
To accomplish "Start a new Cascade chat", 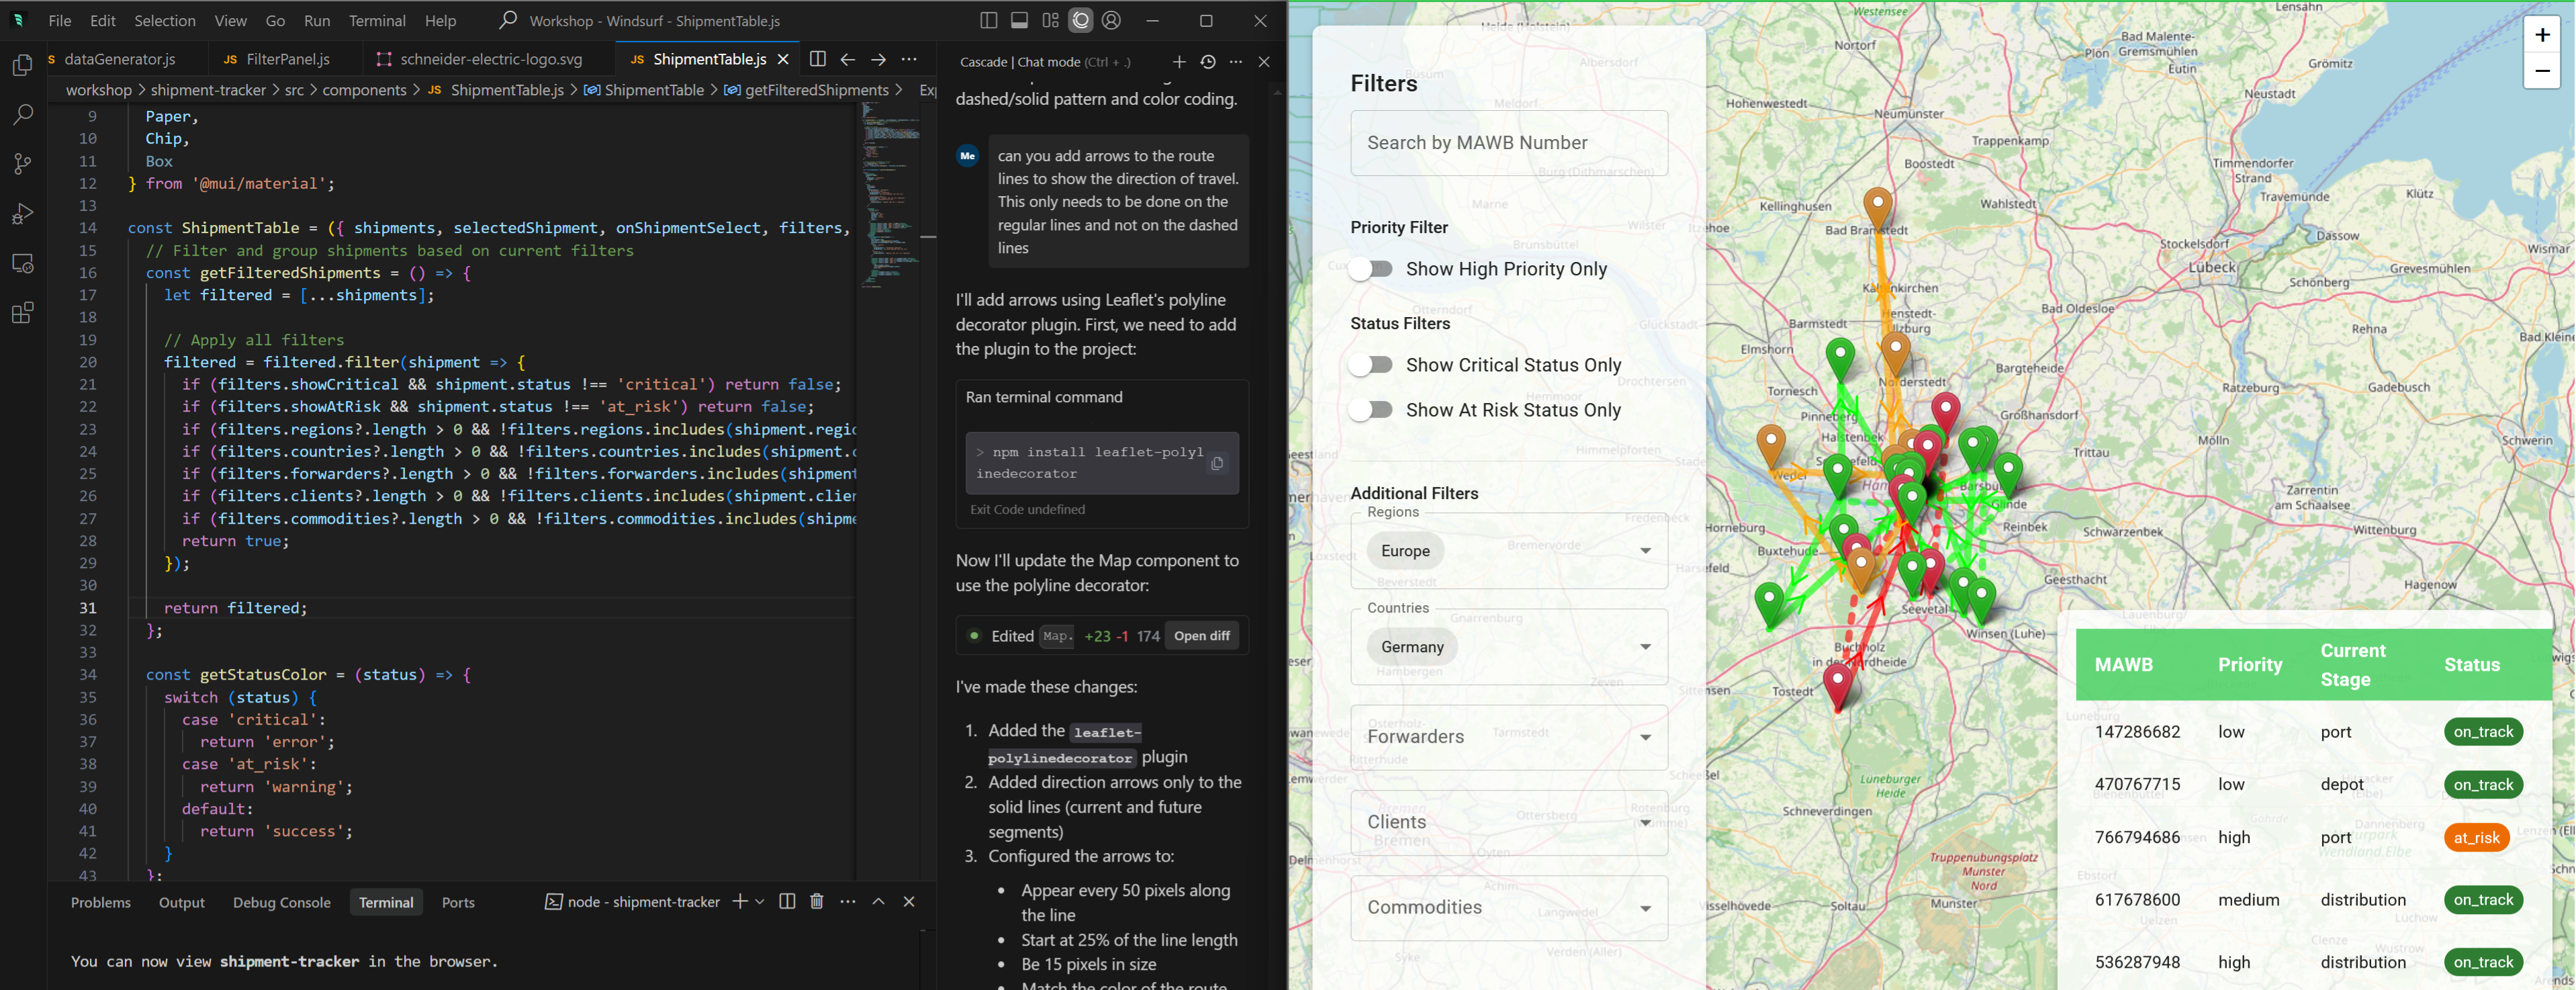I will [1179, 62].
